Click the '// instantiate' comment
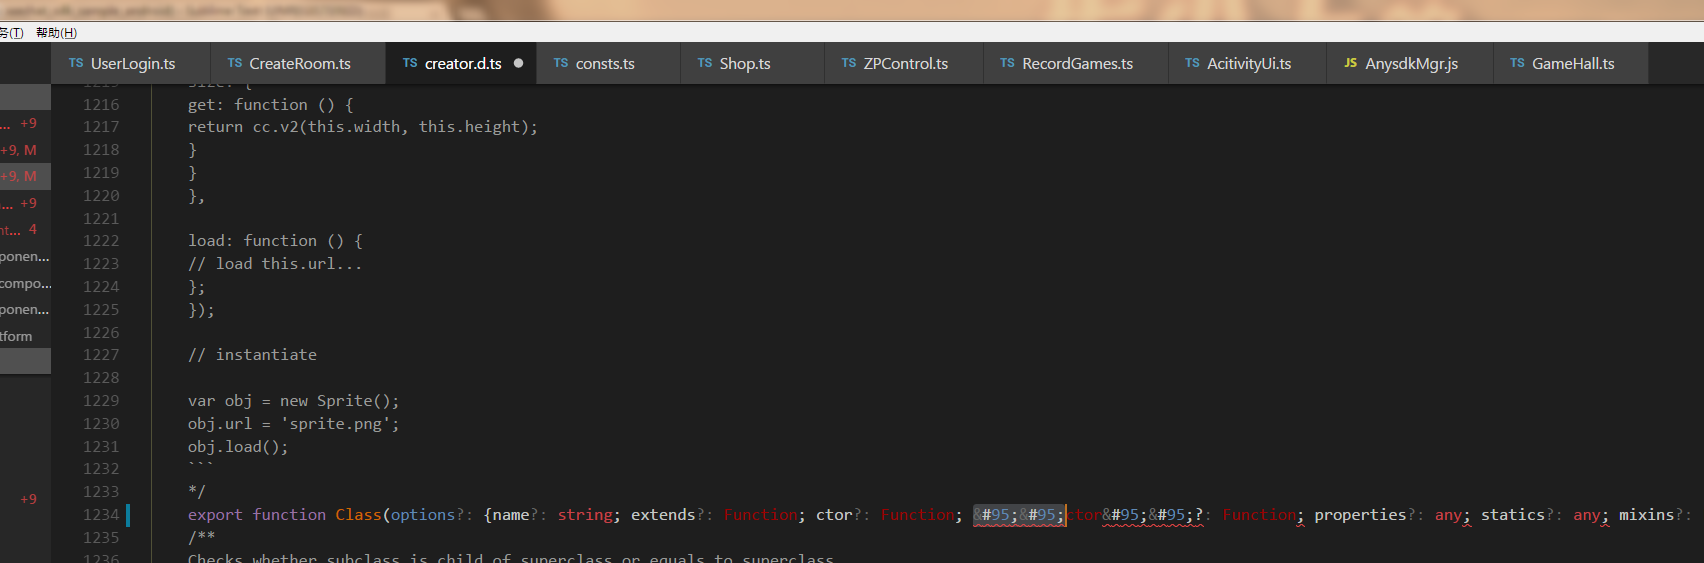 [252, 355]
